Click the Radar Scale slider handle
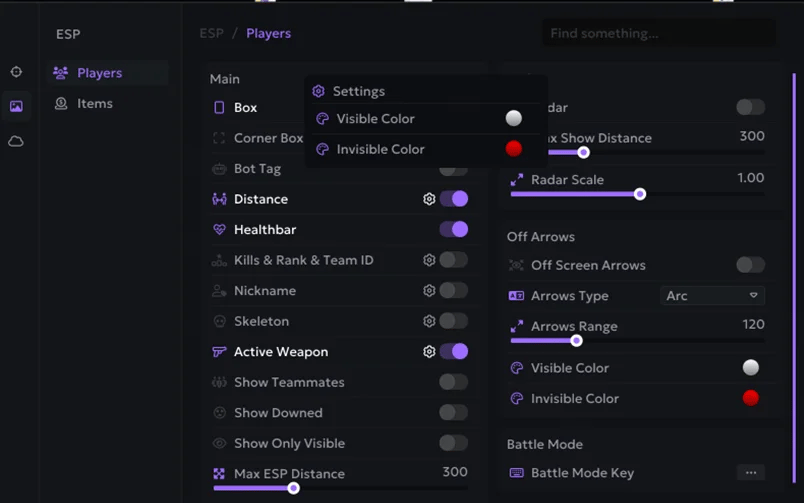This screenshot has width=804, height=503. pyautogui.click(x=640, y=194)
